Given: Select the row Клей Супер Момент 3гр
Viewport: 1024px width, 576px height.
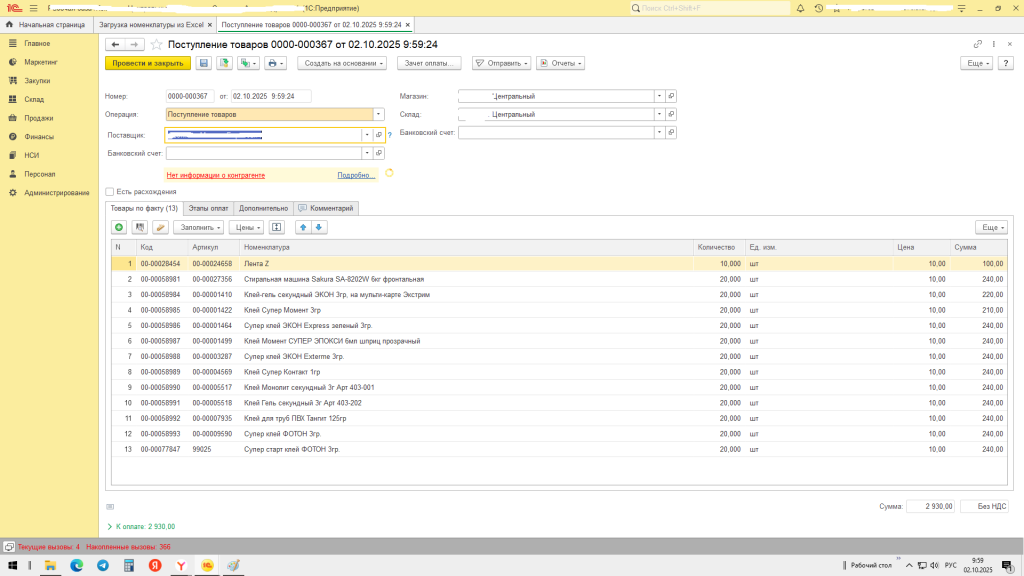Looking at the screenshot, I should point(559,310).
